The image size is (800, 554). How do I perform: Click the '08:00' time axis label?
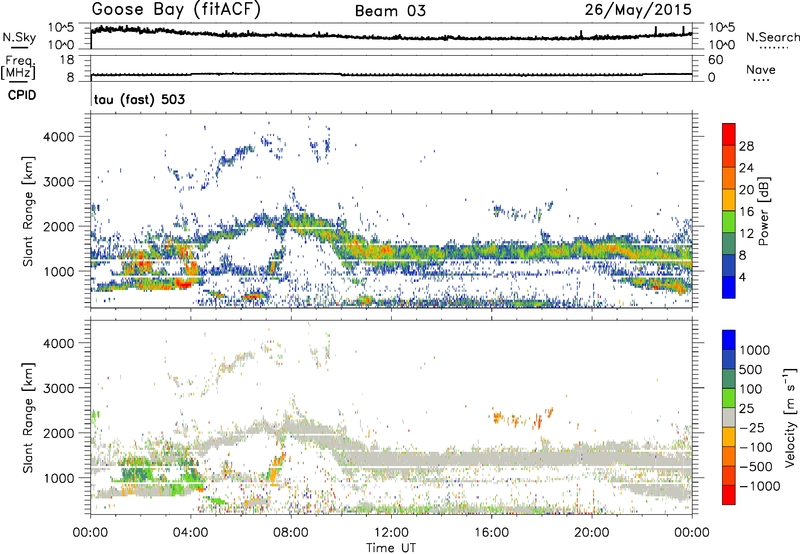point(291,533)
